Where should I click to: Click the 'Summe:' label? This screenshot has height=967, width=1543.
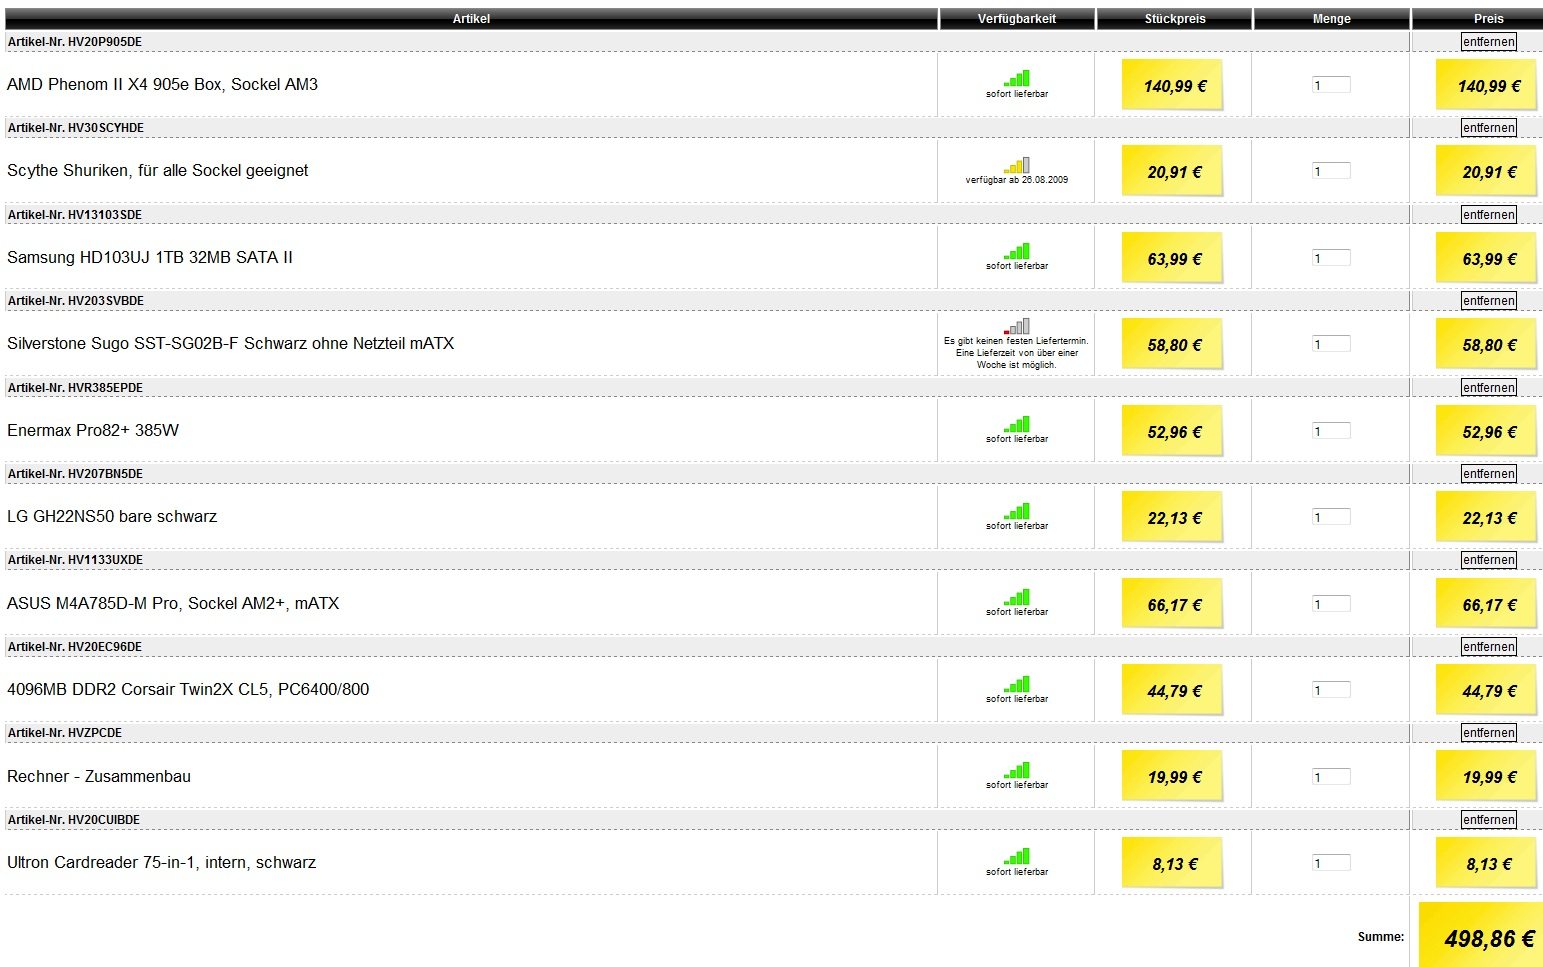point(1381,937)
